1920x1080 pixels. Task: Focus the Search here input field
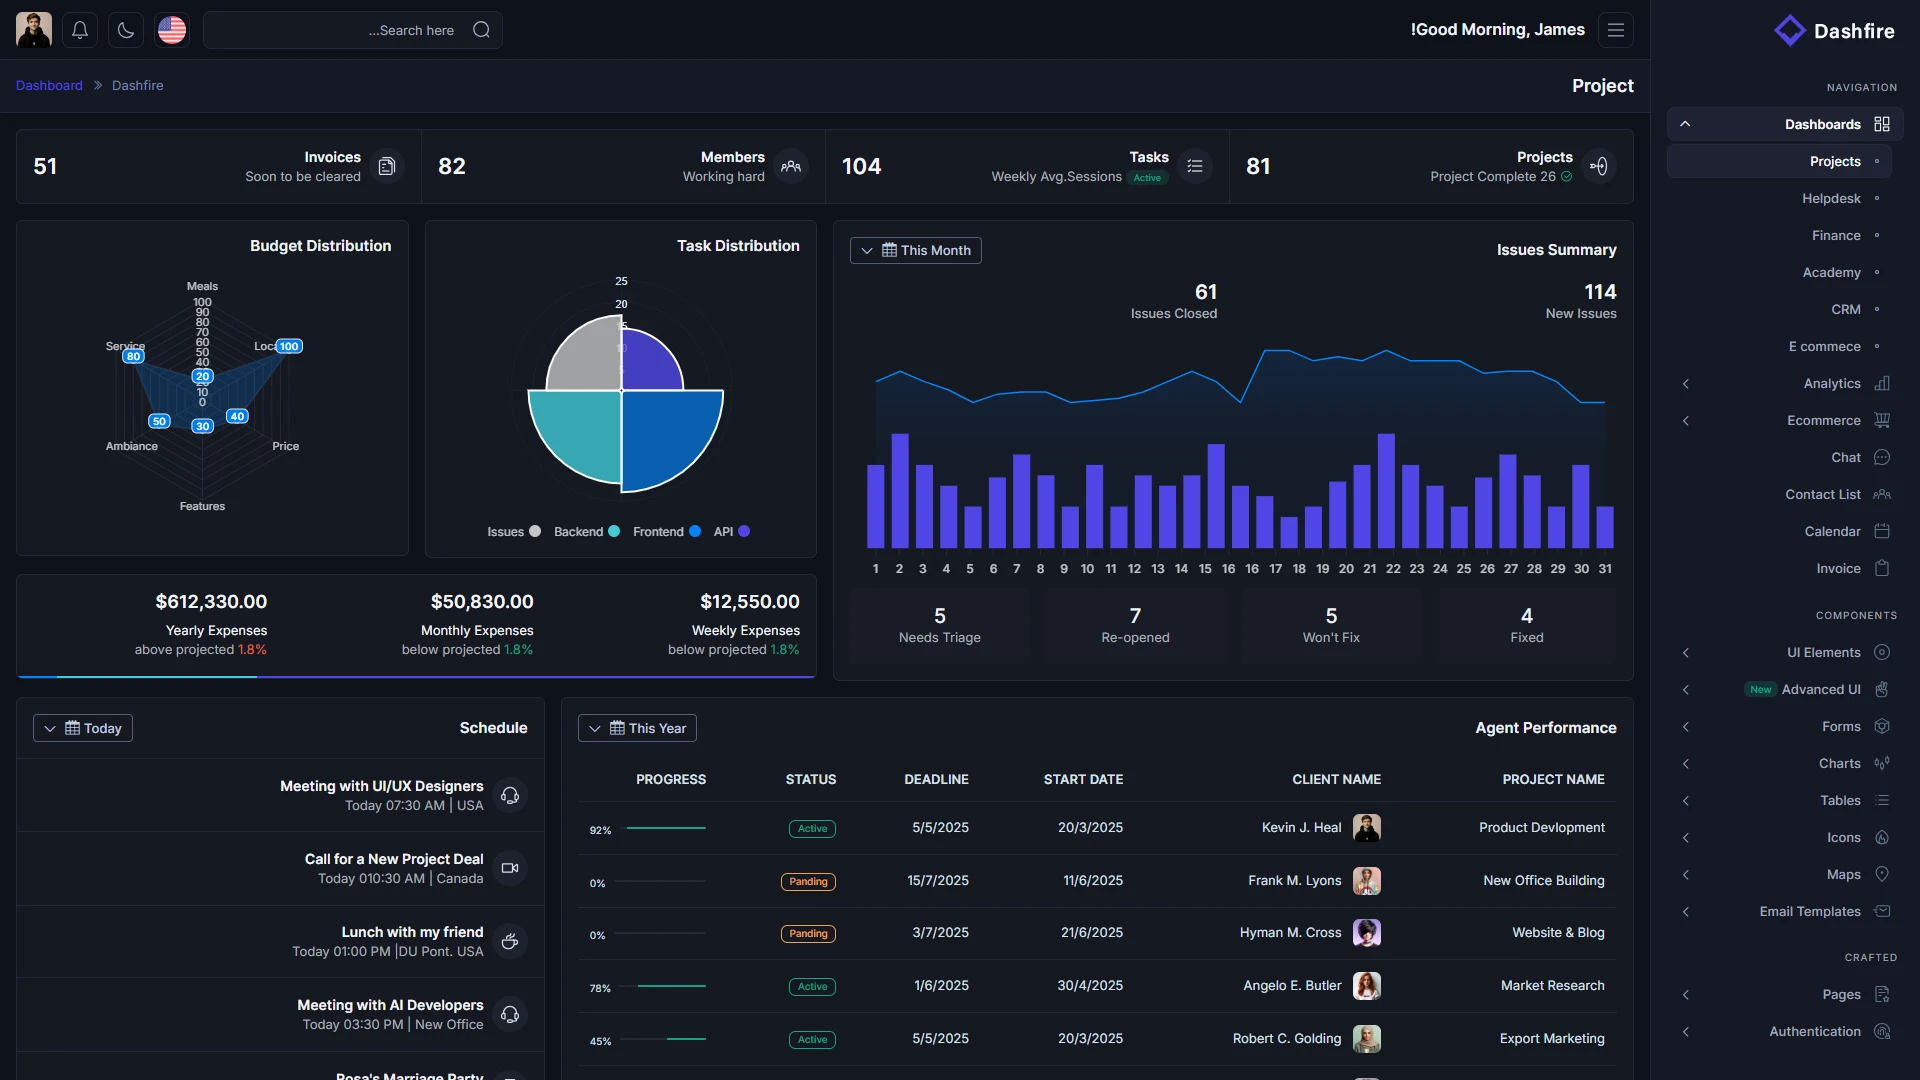coord(353,30)
